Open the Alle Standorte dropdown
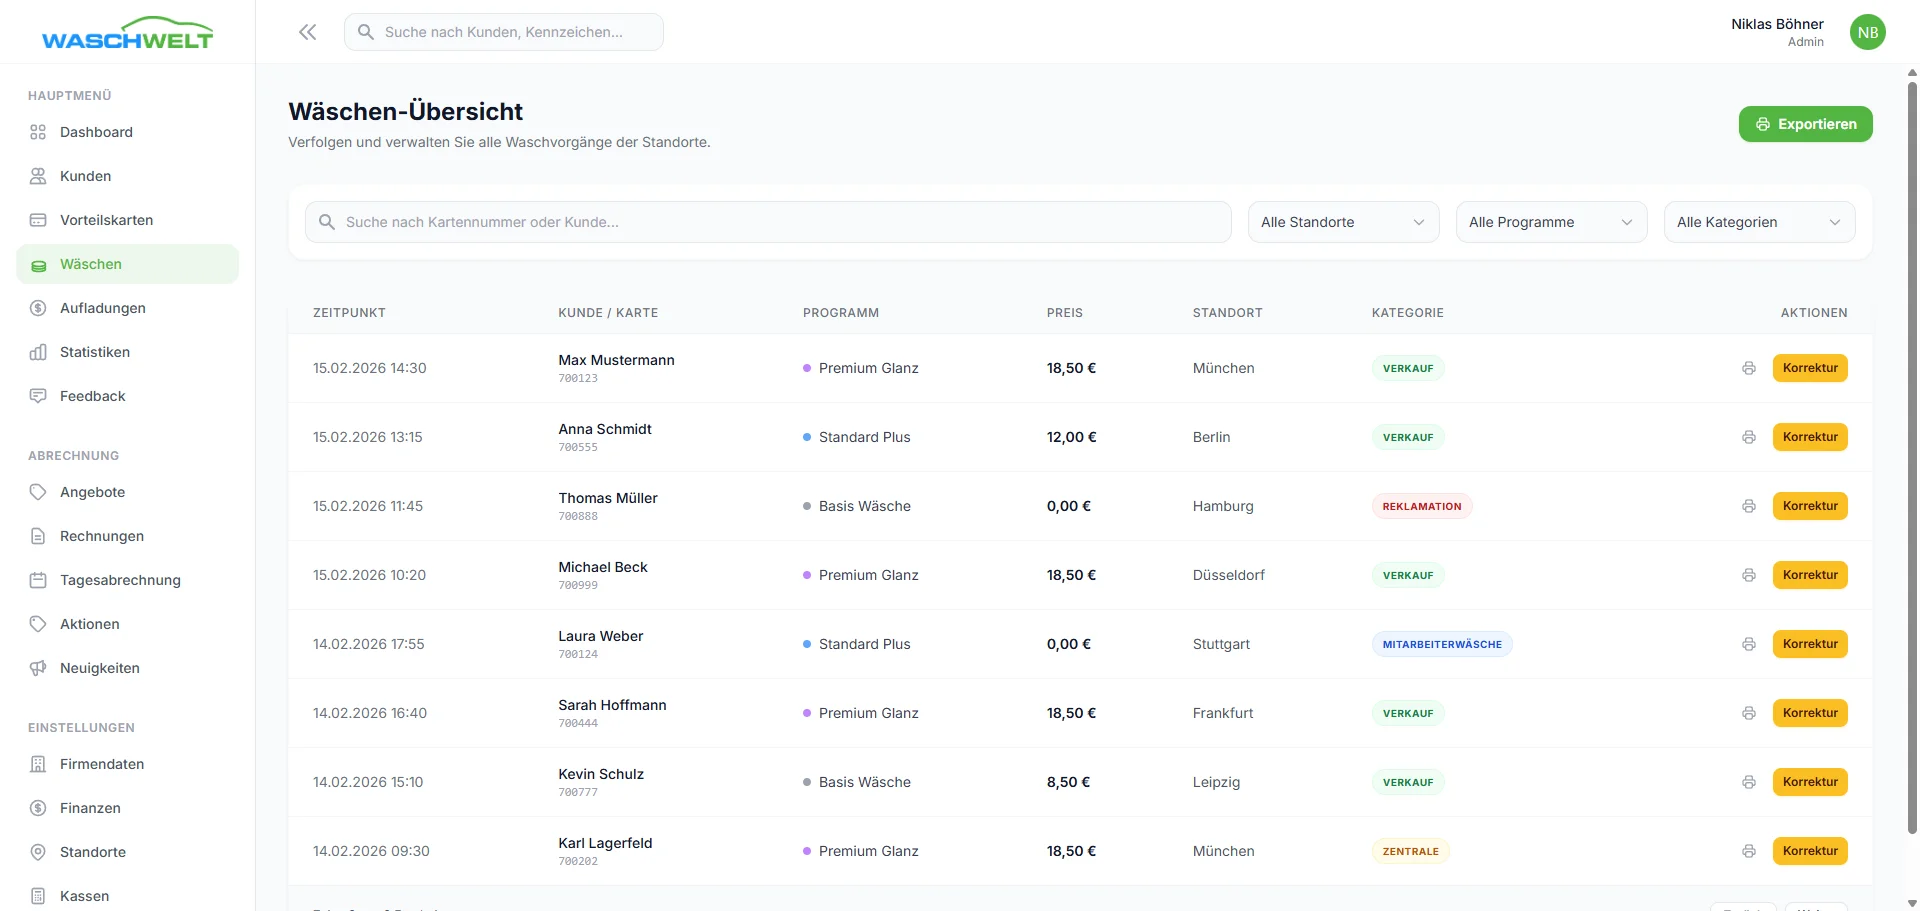 tap(1343, 222)
